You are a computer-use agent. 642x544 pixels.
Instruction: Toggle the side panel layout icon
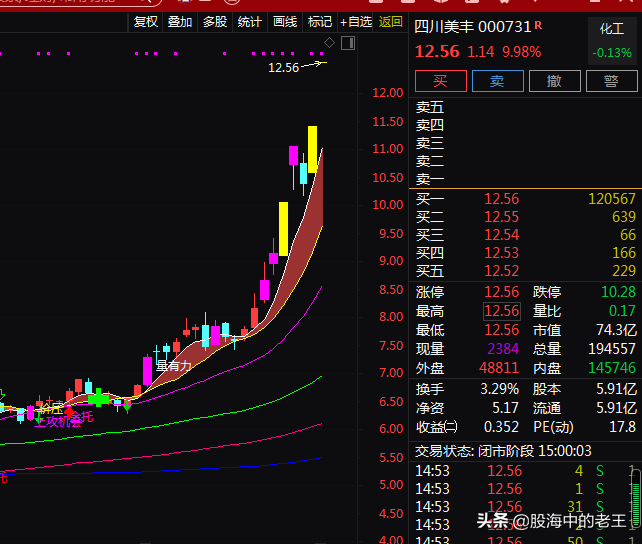click(x=348, y=43)
